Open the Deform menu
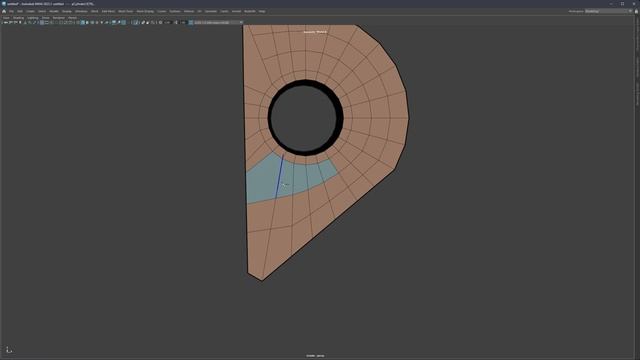The image size is (640, 360). click(189, 11)
